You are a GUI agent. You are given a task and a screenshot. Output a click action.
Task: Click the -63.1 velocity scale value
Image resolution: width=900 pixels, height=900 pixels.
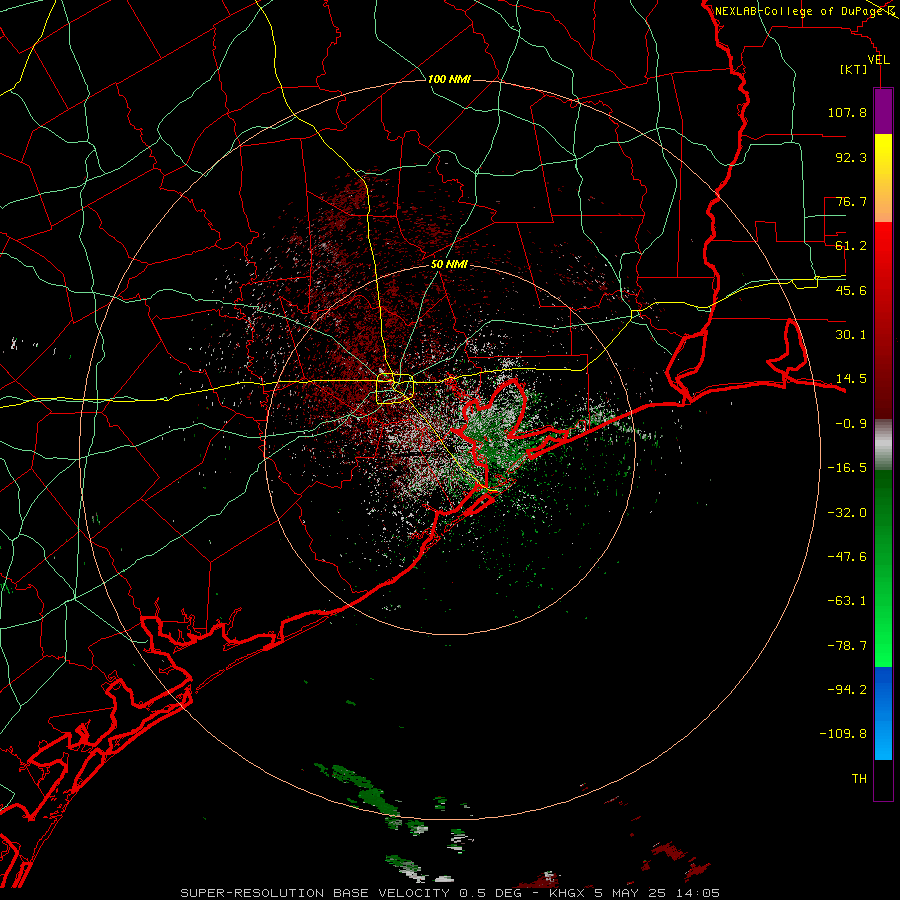[847, 601]
